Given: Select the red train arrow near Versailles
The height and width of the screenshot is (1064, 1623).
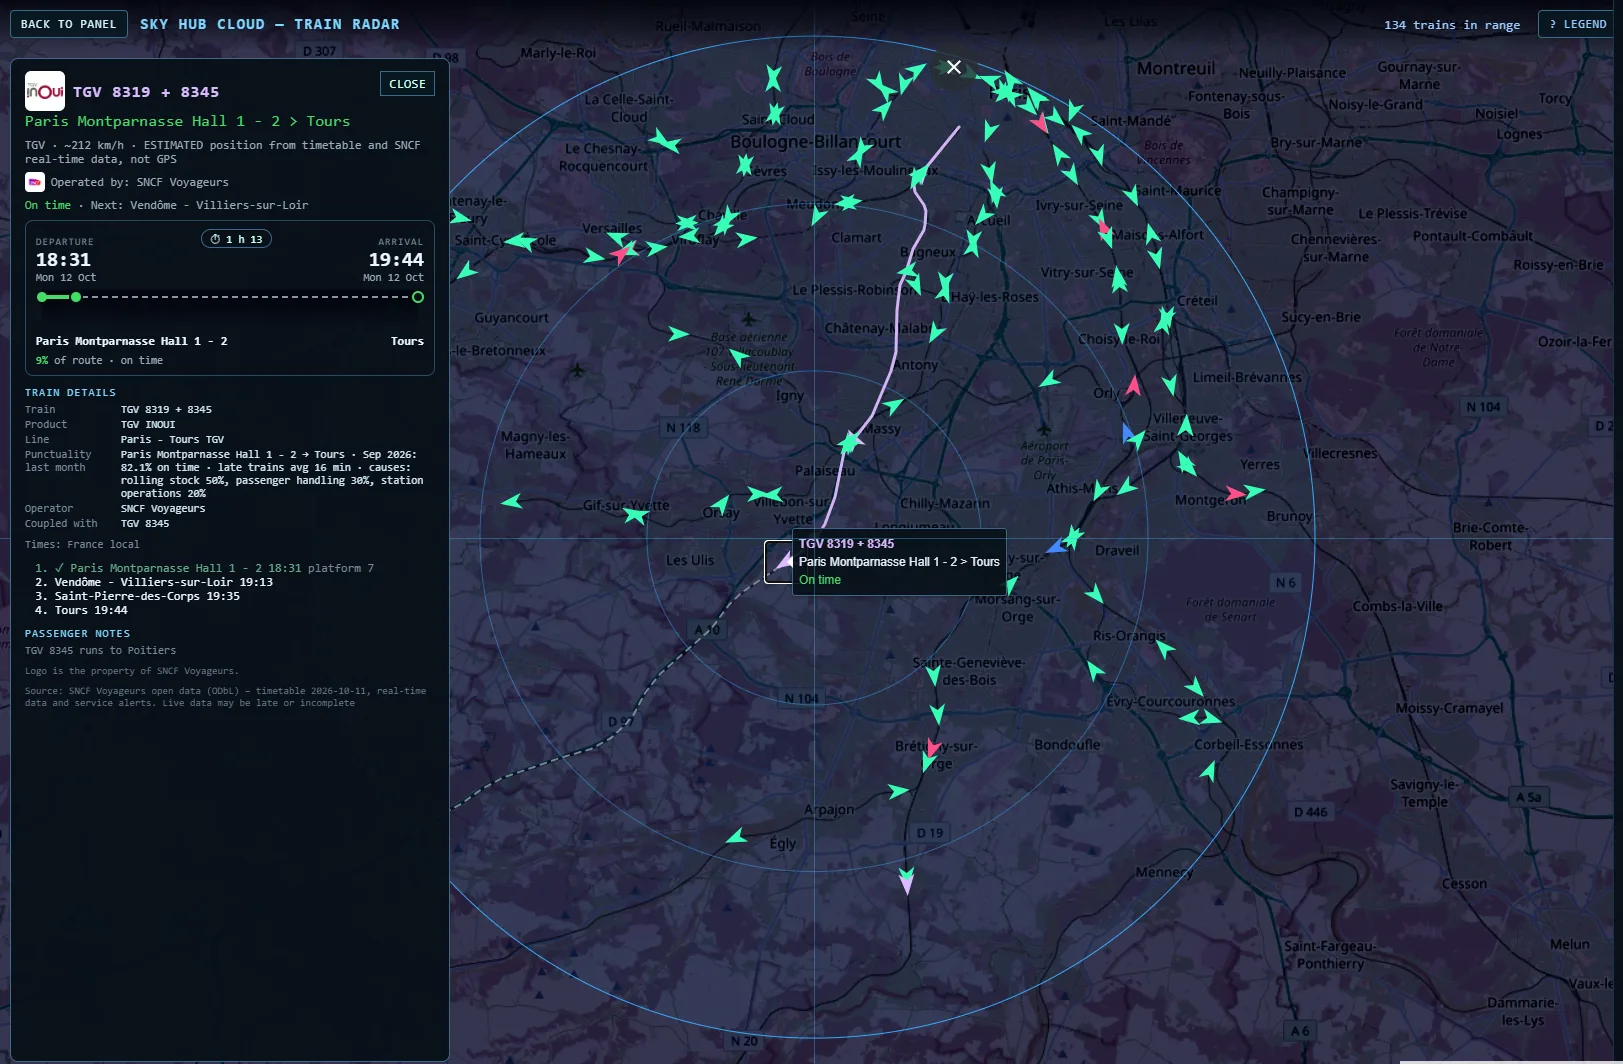Looking at the screenshot, I should [620, 254].
